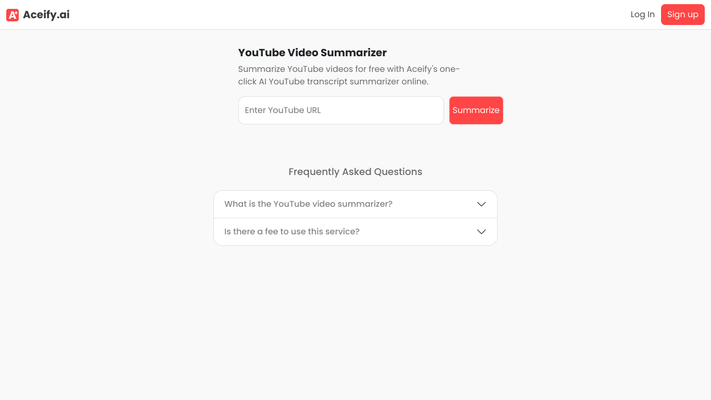Expand chevron beside the service fee question
Image resolution: width=711 pixels, height=400 pixels.
tap(481, 232)
